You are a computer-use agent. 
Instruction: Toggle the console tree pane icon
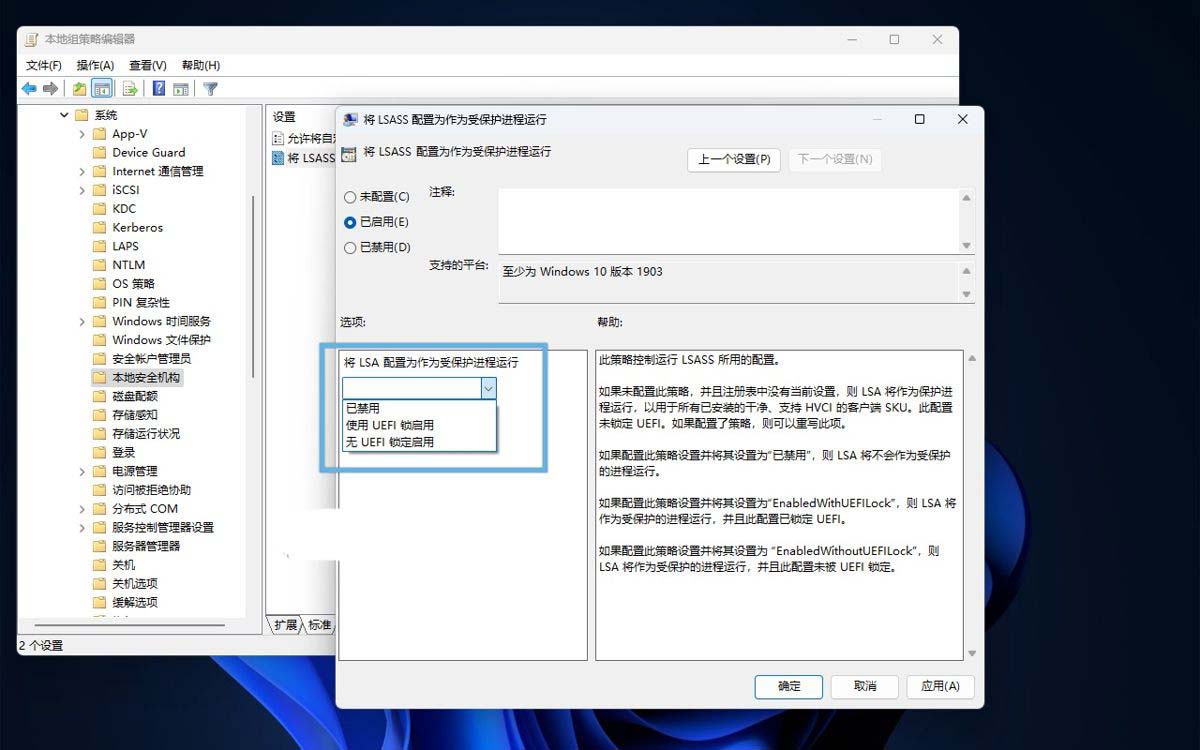point(102,88)
